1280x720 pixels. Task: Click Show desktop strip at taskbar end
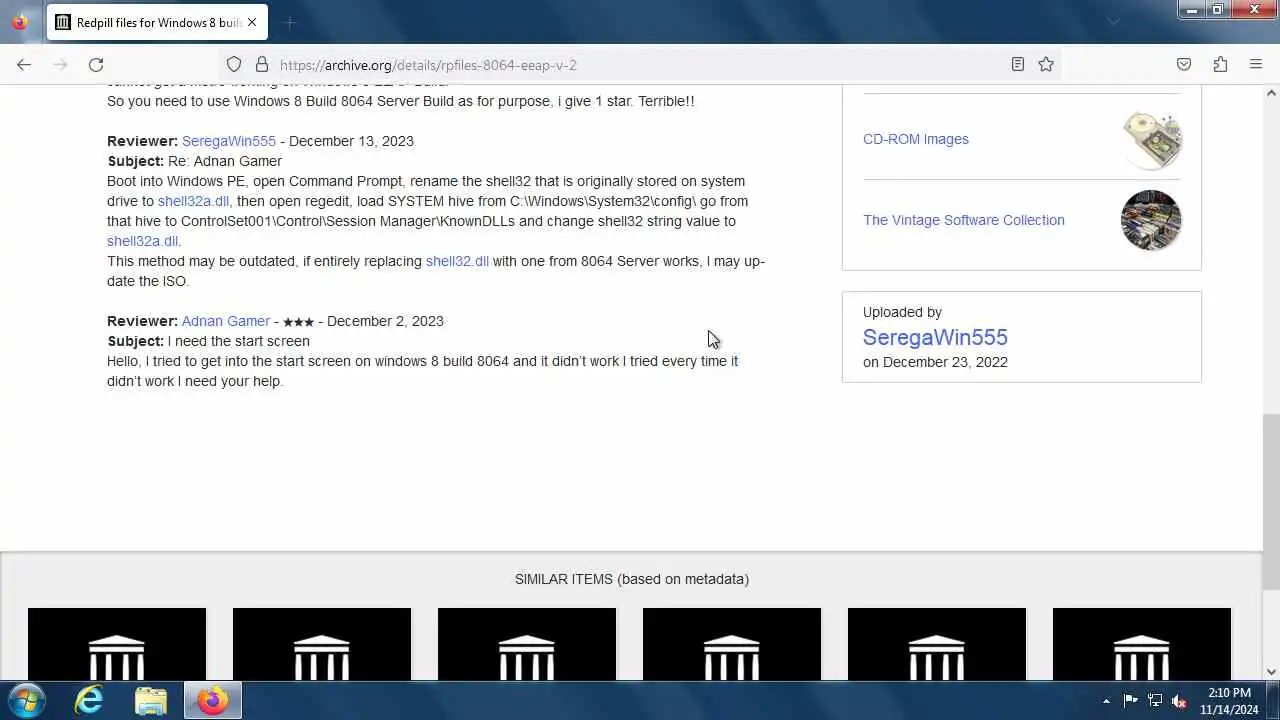coord(1273,700)
